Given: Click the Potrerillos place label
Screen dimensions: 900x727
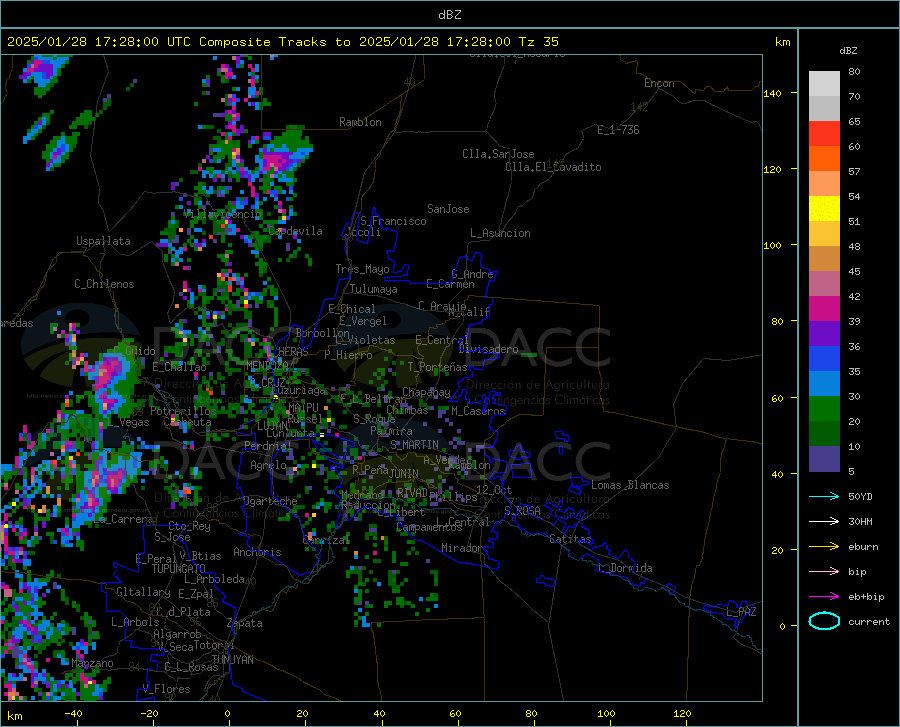Looking at the screenshot, I should click(x=183, y=411).
